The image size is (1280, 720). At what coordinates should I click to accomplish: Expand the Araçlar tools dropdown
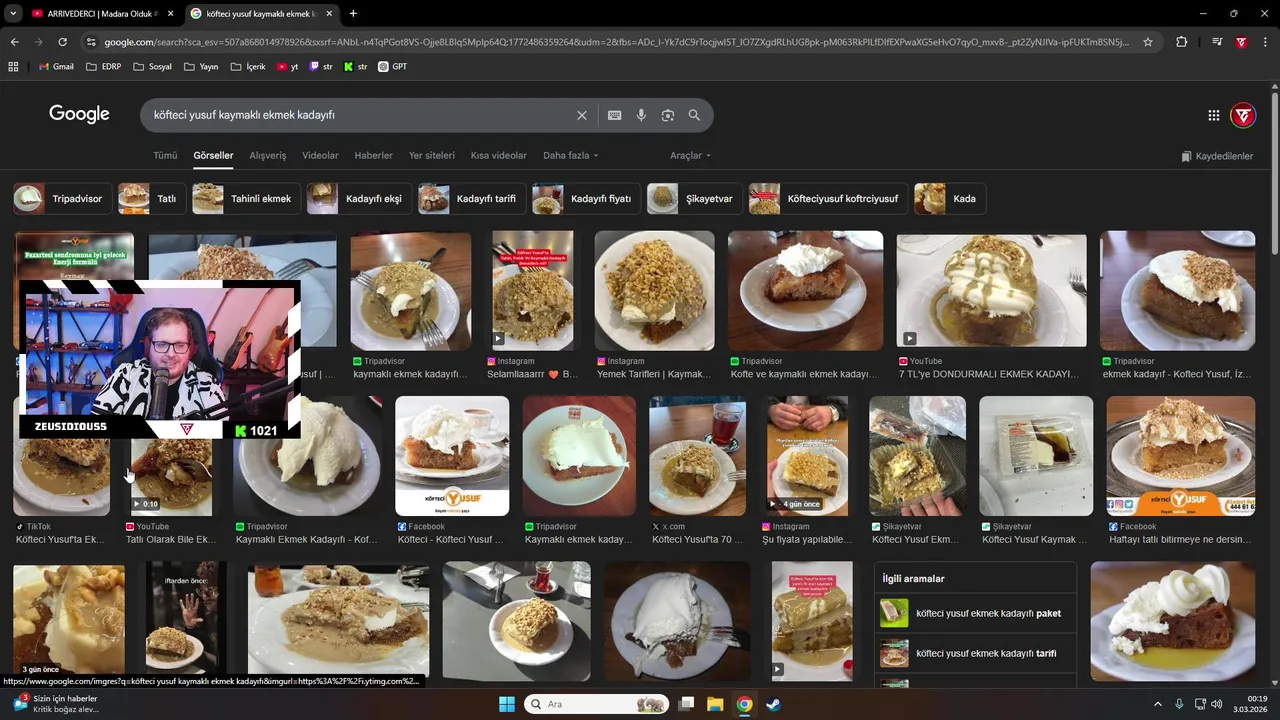click(691, 156)
